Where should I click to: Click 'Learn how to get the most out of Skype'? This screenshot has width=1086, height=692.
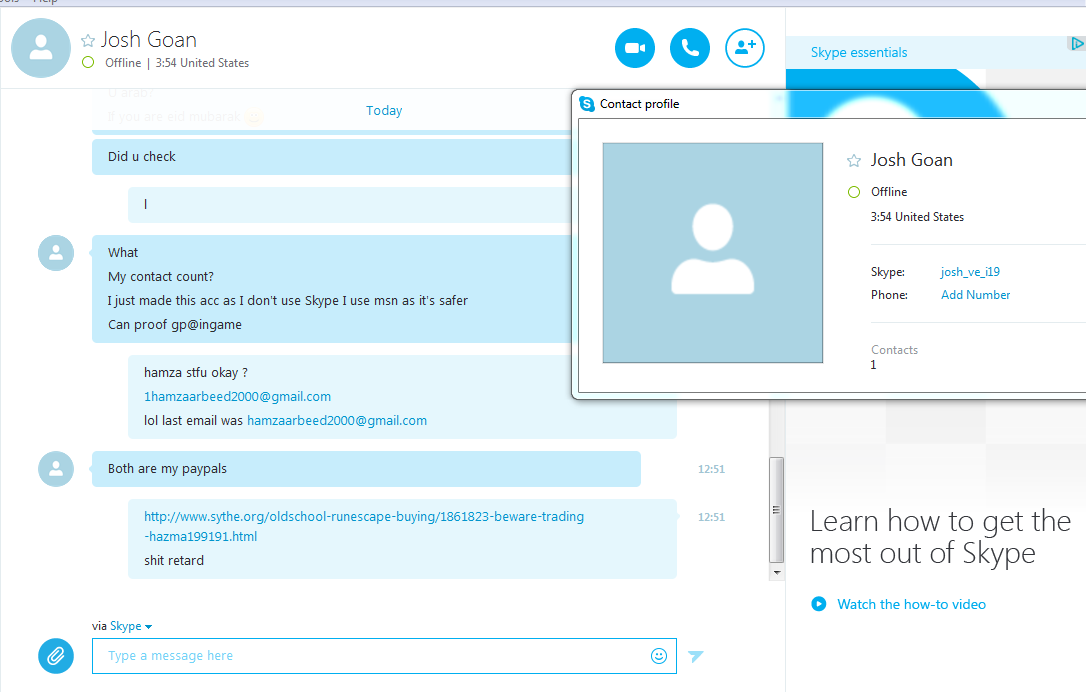tap(941, 538)
